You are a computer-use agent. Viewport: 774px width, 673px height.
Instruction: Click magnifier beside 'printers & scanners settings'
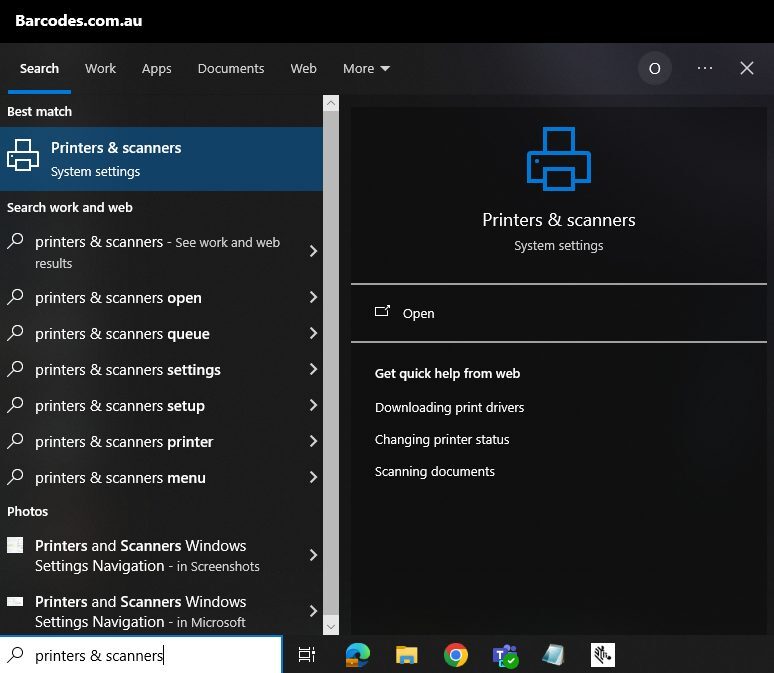[15, 369]
